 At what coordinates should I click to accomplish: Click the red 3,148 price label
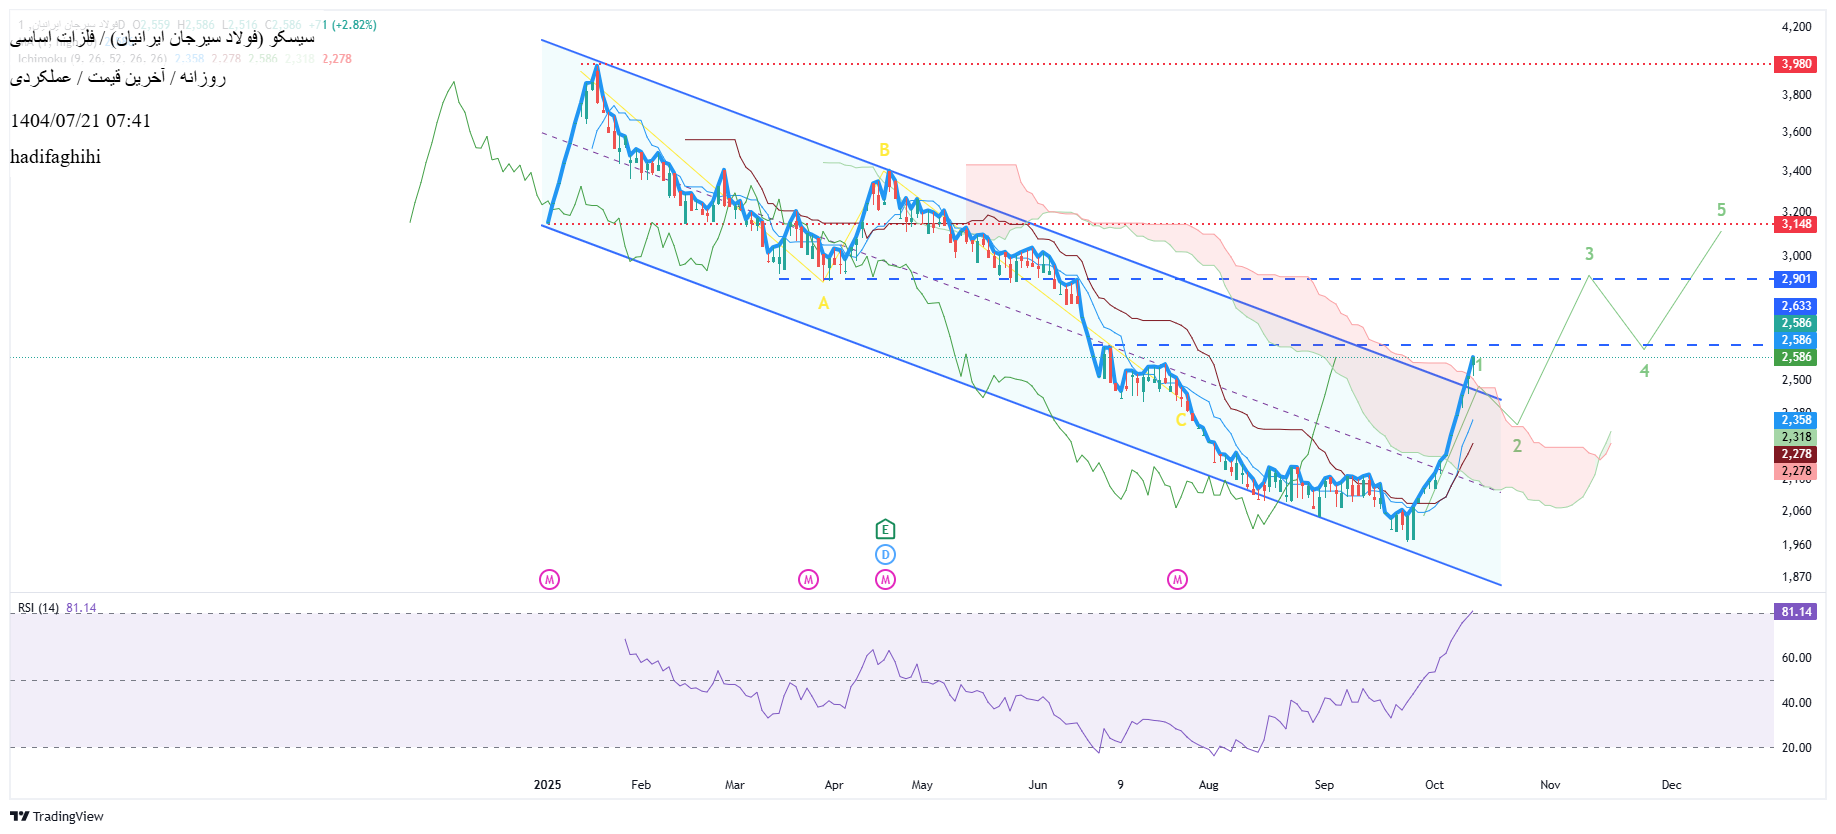pos(1796,224)
